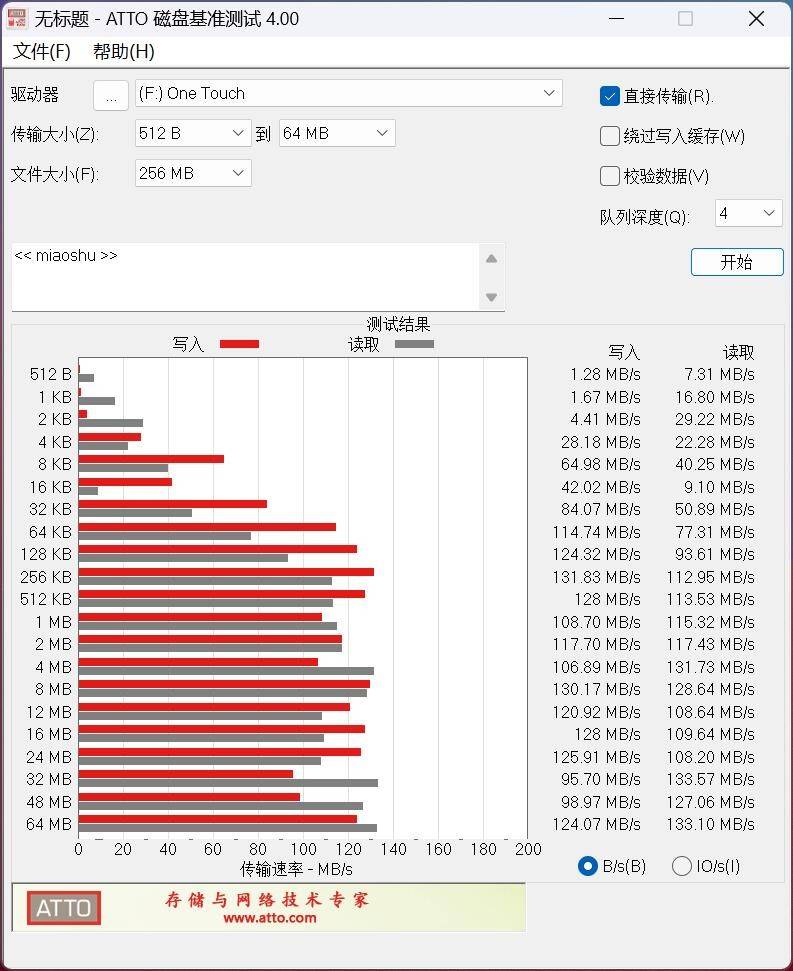Click the 131.83 MB/s write value
The height and width of the screenshot is (971, 793).
click(596, 577)
